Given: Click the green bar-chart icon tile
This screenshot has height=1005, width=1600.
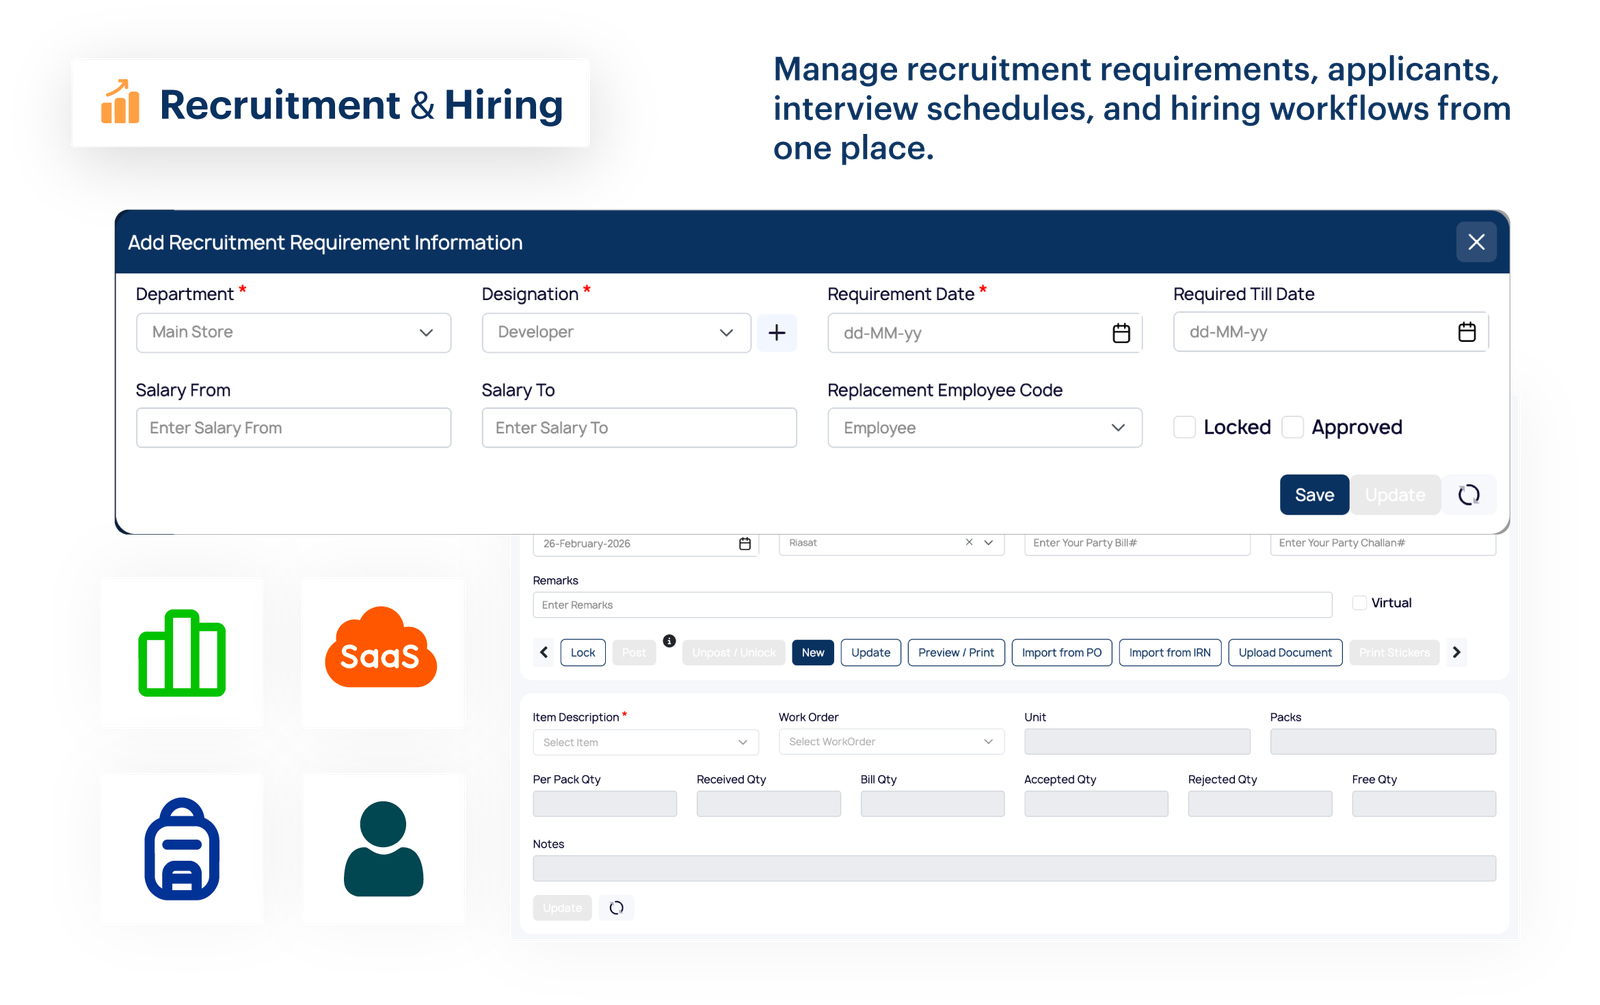Looking at the screenshot, I should (x=181, y=652).
